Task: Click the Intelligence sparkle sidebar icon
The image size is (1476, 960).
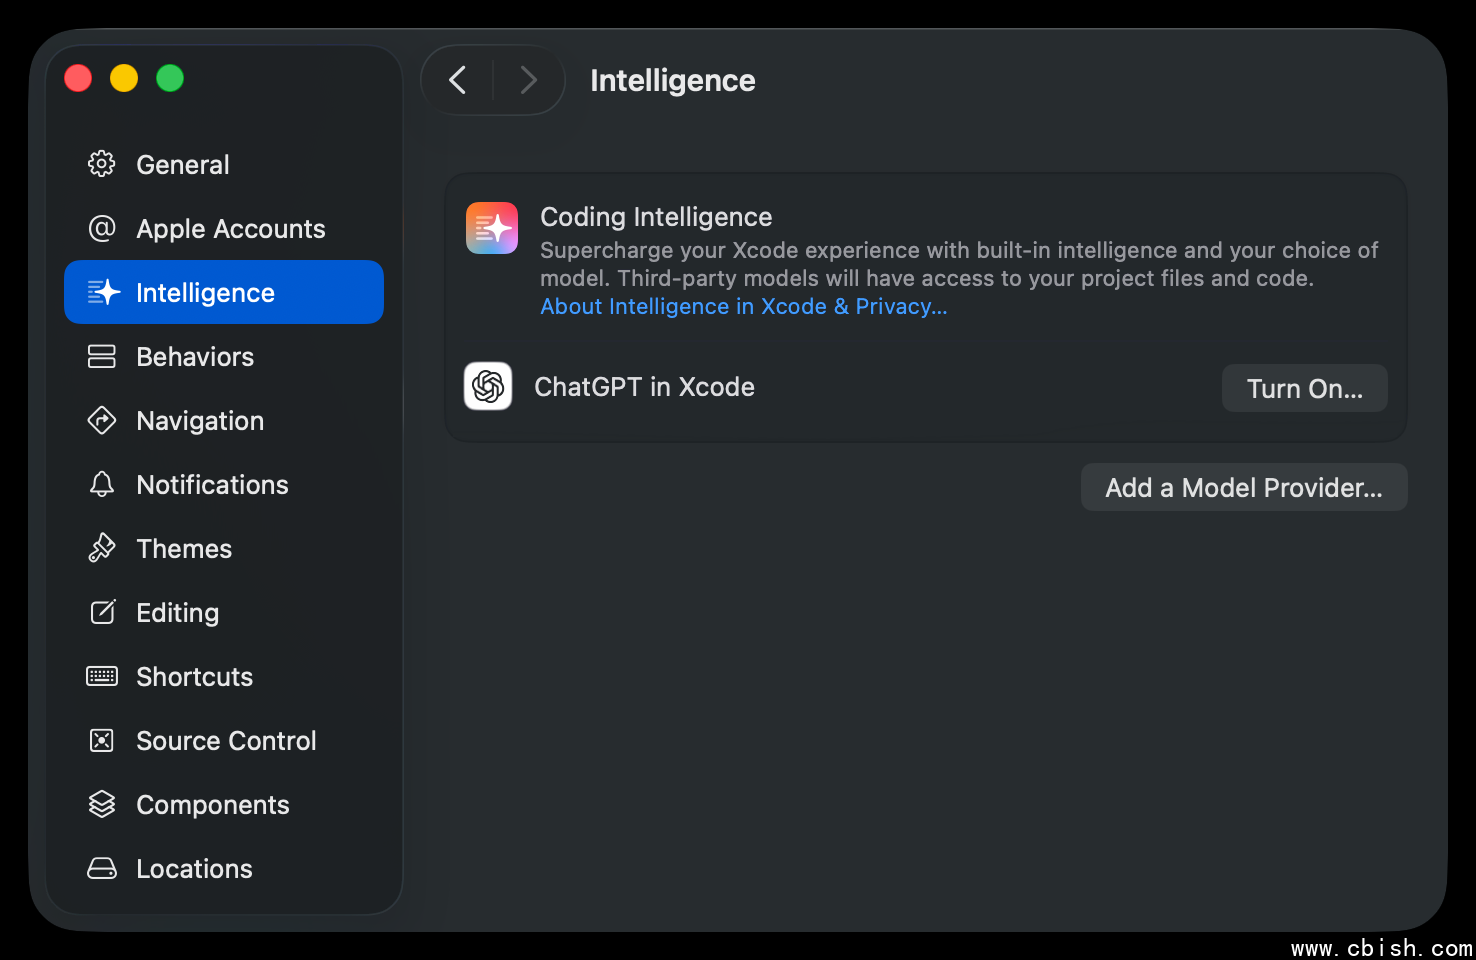Action: (x=103, y=292)
